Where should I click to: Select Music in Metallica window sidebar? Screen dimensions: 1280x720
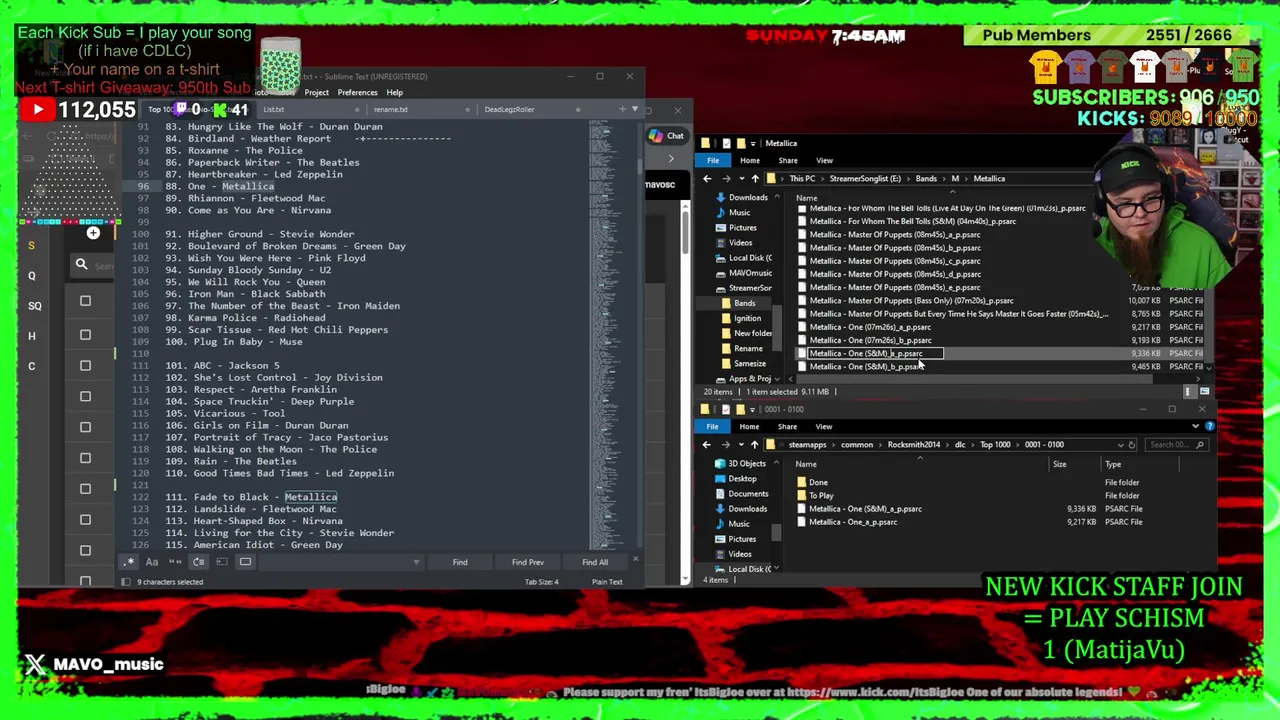pyautogui.click(x=739, y=212)
